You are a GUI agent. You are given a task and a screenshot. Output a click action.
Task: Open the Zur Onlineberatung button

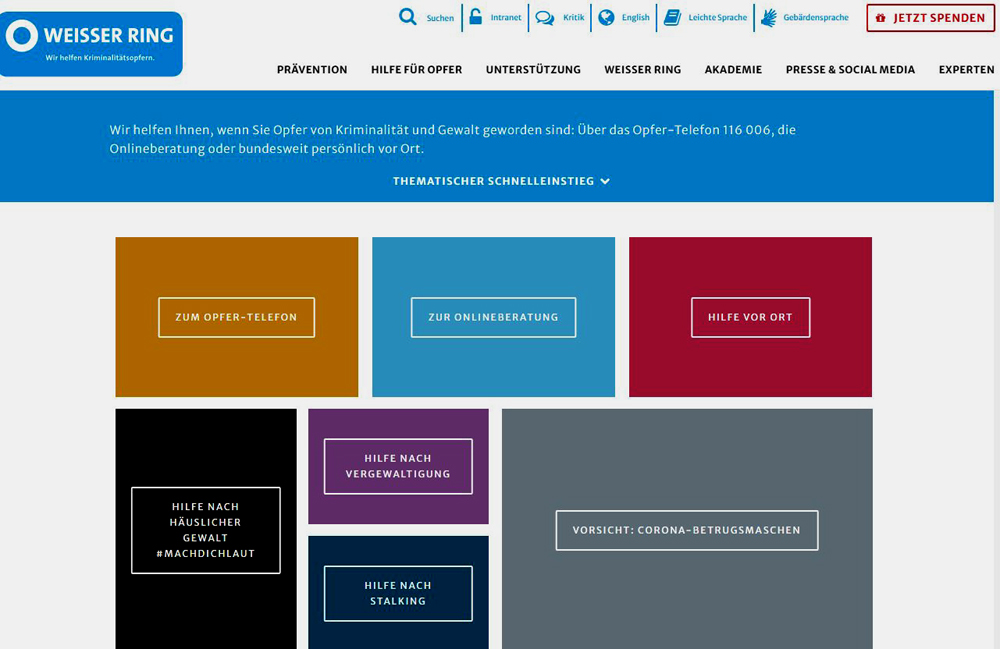click(x=493, y=317)
